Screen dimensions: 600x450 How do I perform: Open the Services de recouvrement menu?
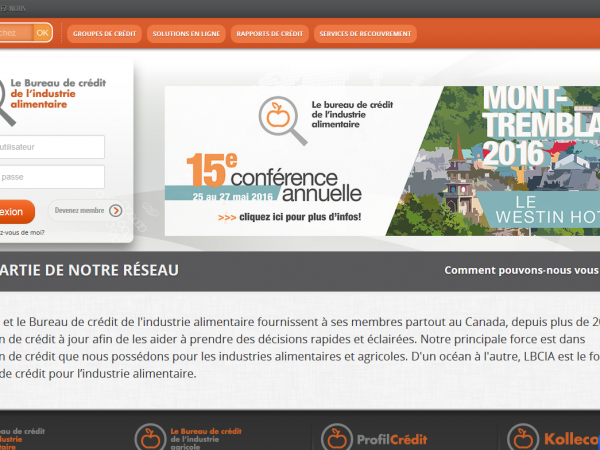click(365, 34)
